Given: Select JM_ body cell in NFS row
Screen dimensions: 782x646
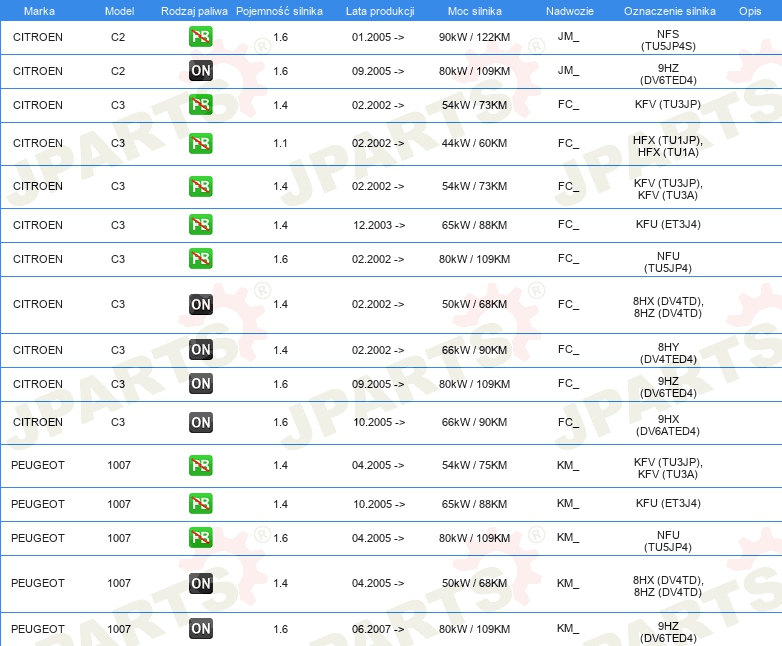Looking at the screenshot, I should pyautogui.click(x=568, y=36).
